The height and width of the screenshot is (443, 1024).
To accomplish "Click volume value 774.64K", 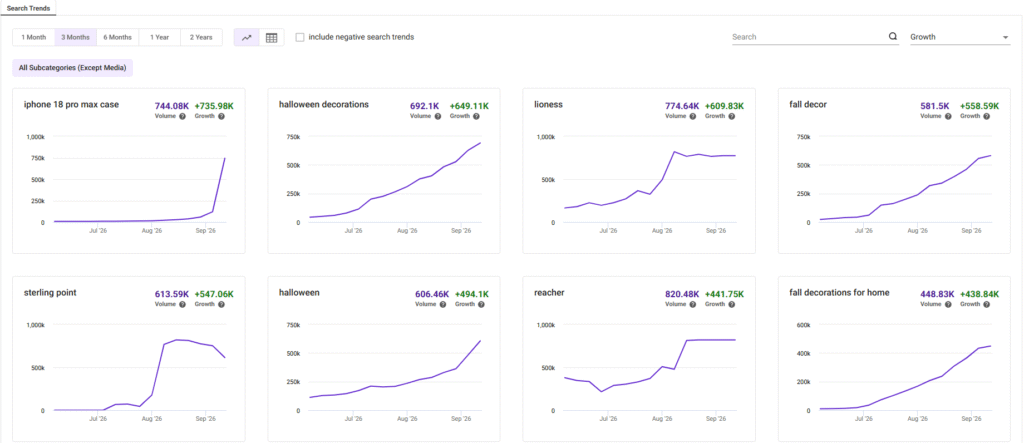I will point(682,106).
